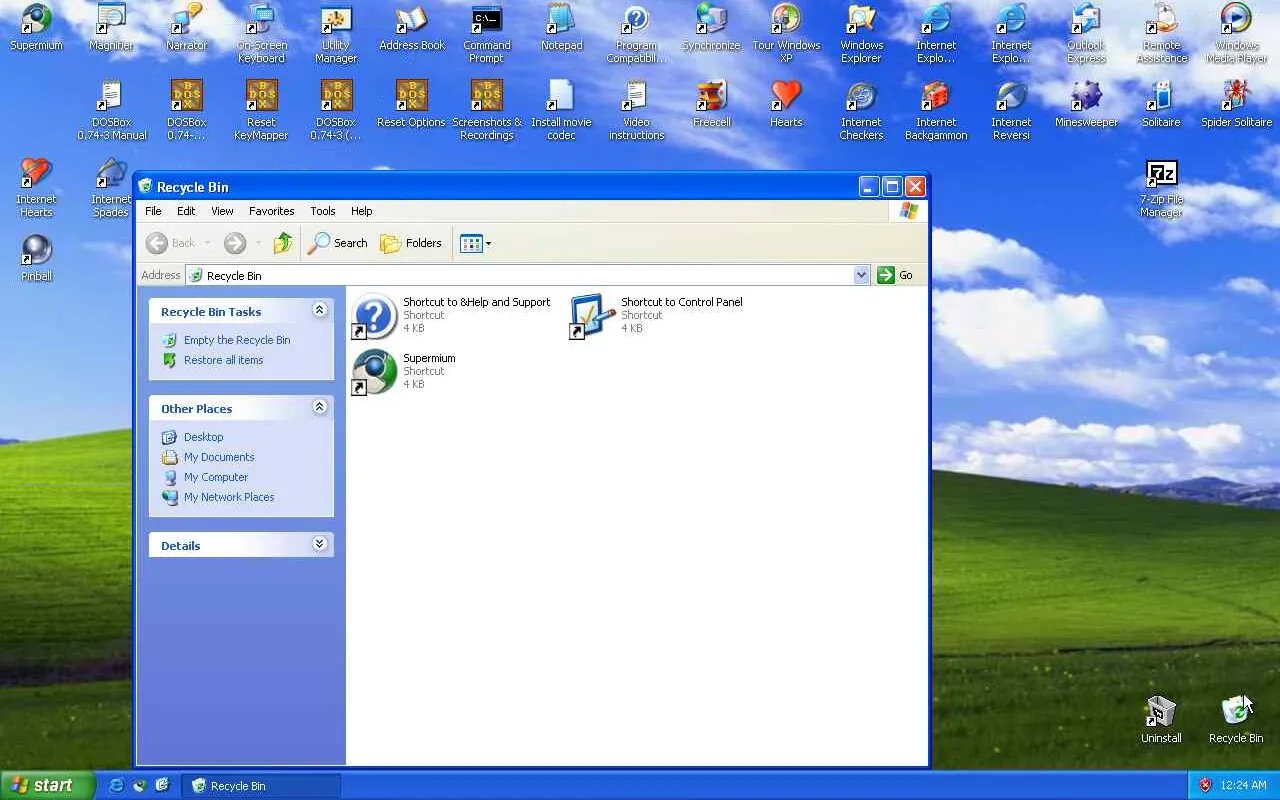Open the Edit menu

coord(186,211)
